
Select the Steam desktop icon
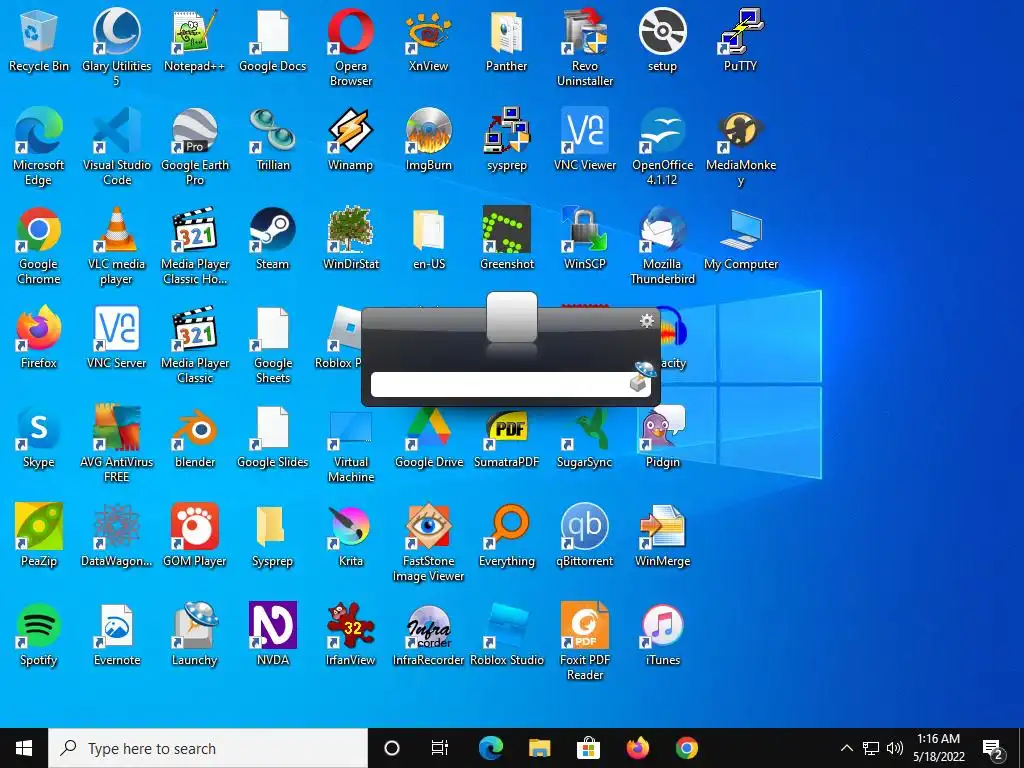(272, 239)
